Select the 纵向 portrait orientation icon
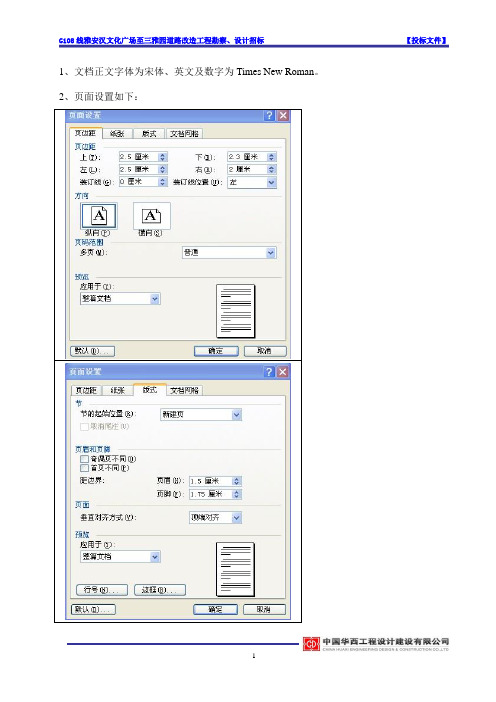Screen dimensions: 496x702 click(99, 216)
